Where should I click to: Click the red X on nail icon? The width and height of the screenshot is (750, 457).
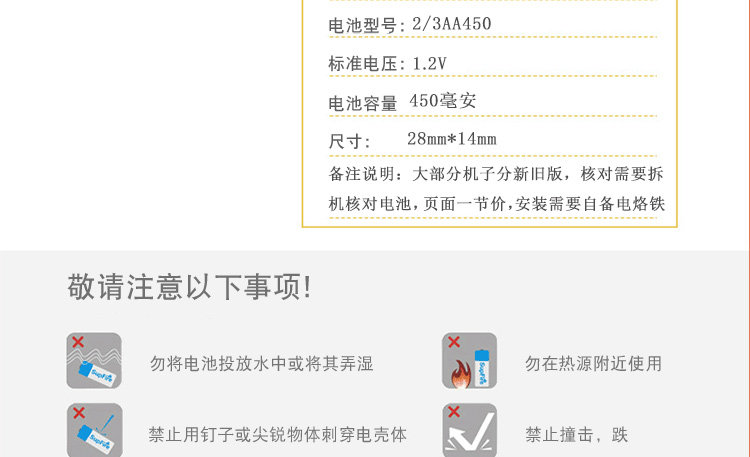click(78, 412)
